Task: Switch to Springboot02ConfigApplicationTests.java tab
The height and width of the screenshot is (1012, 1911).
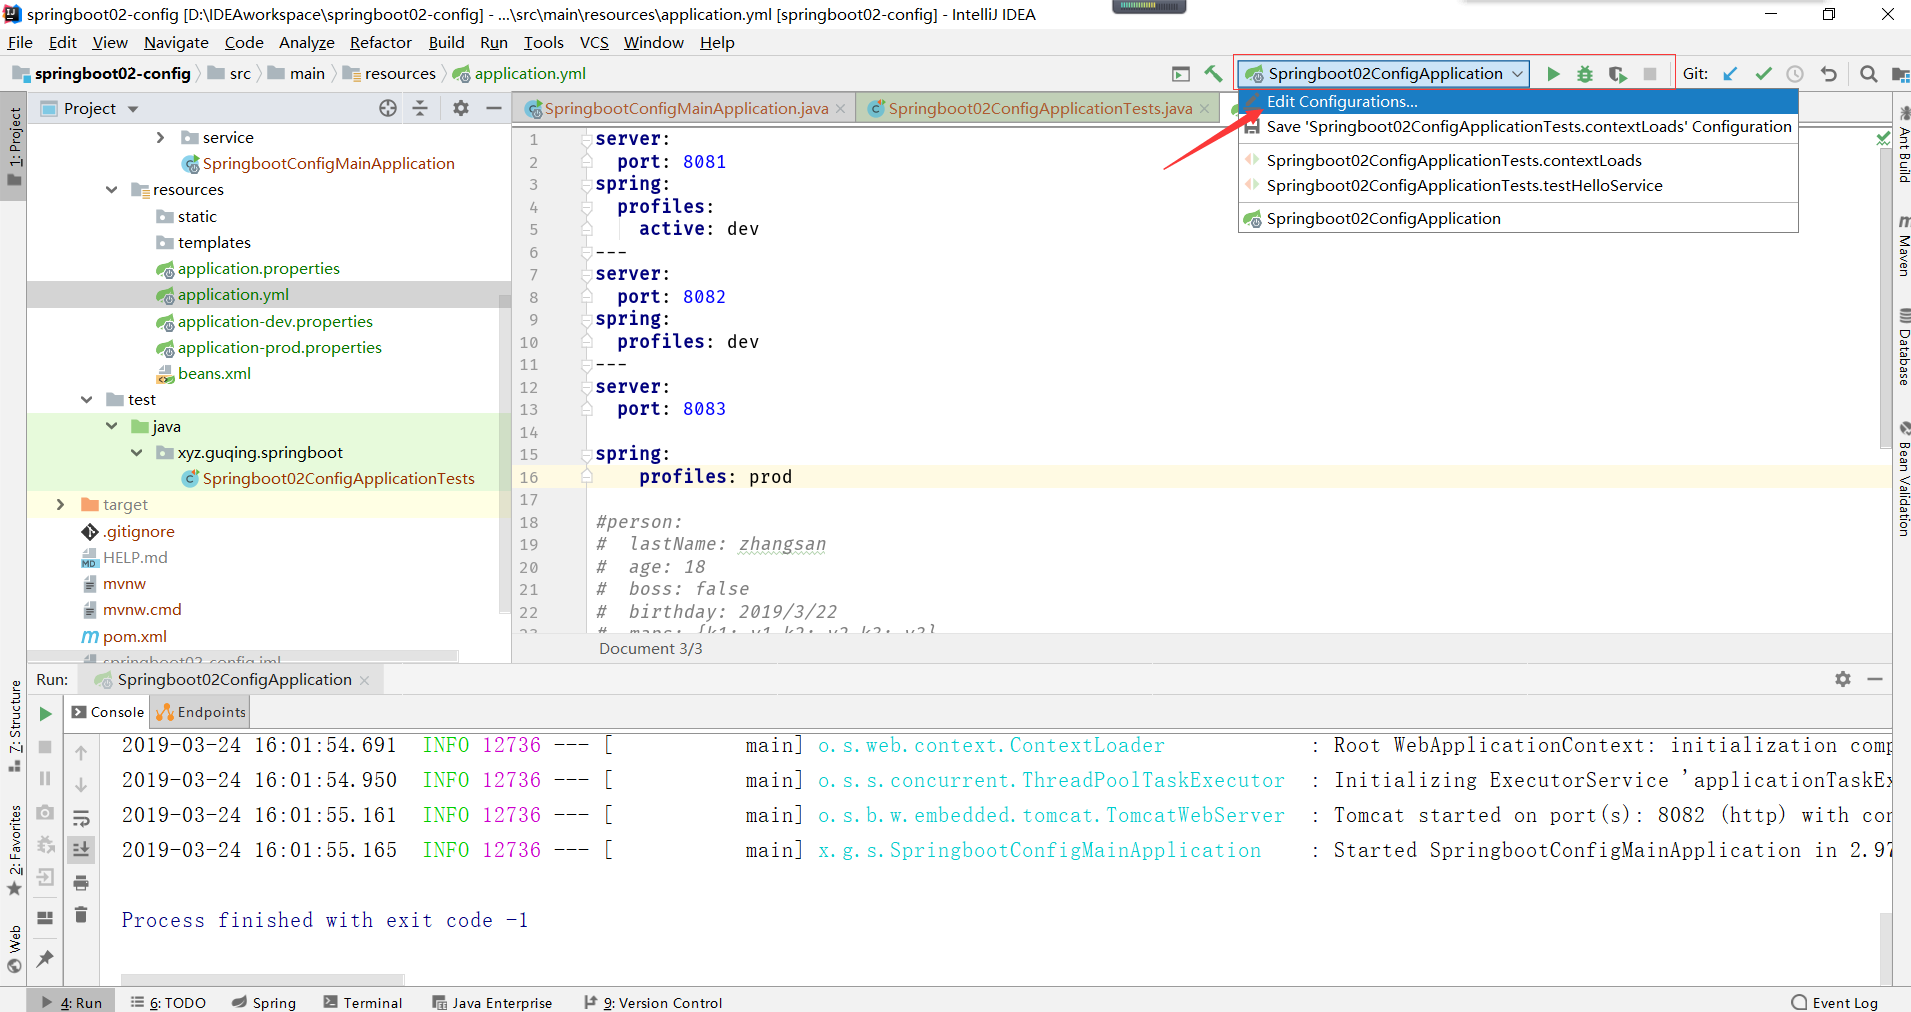Action: (1039, 109)
